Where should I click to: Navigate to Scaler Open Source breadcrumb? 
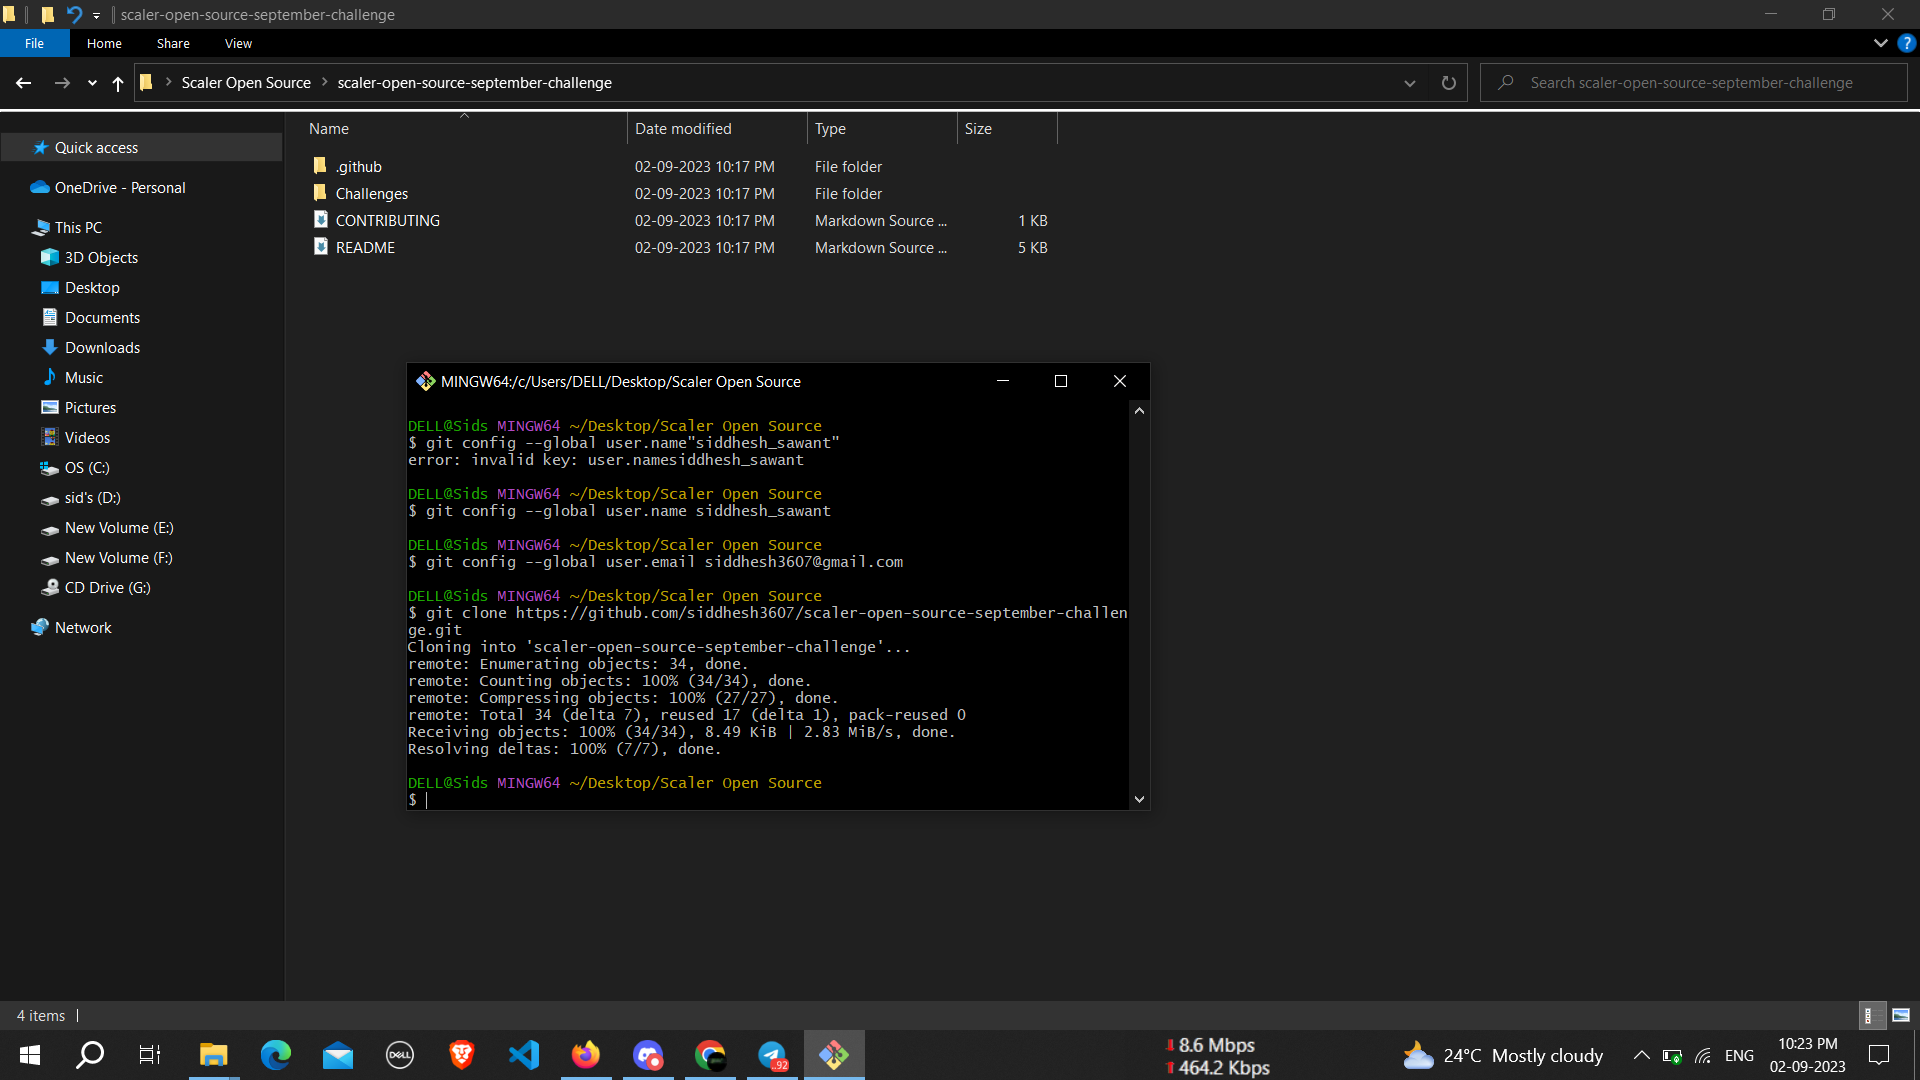coord(246,82)
